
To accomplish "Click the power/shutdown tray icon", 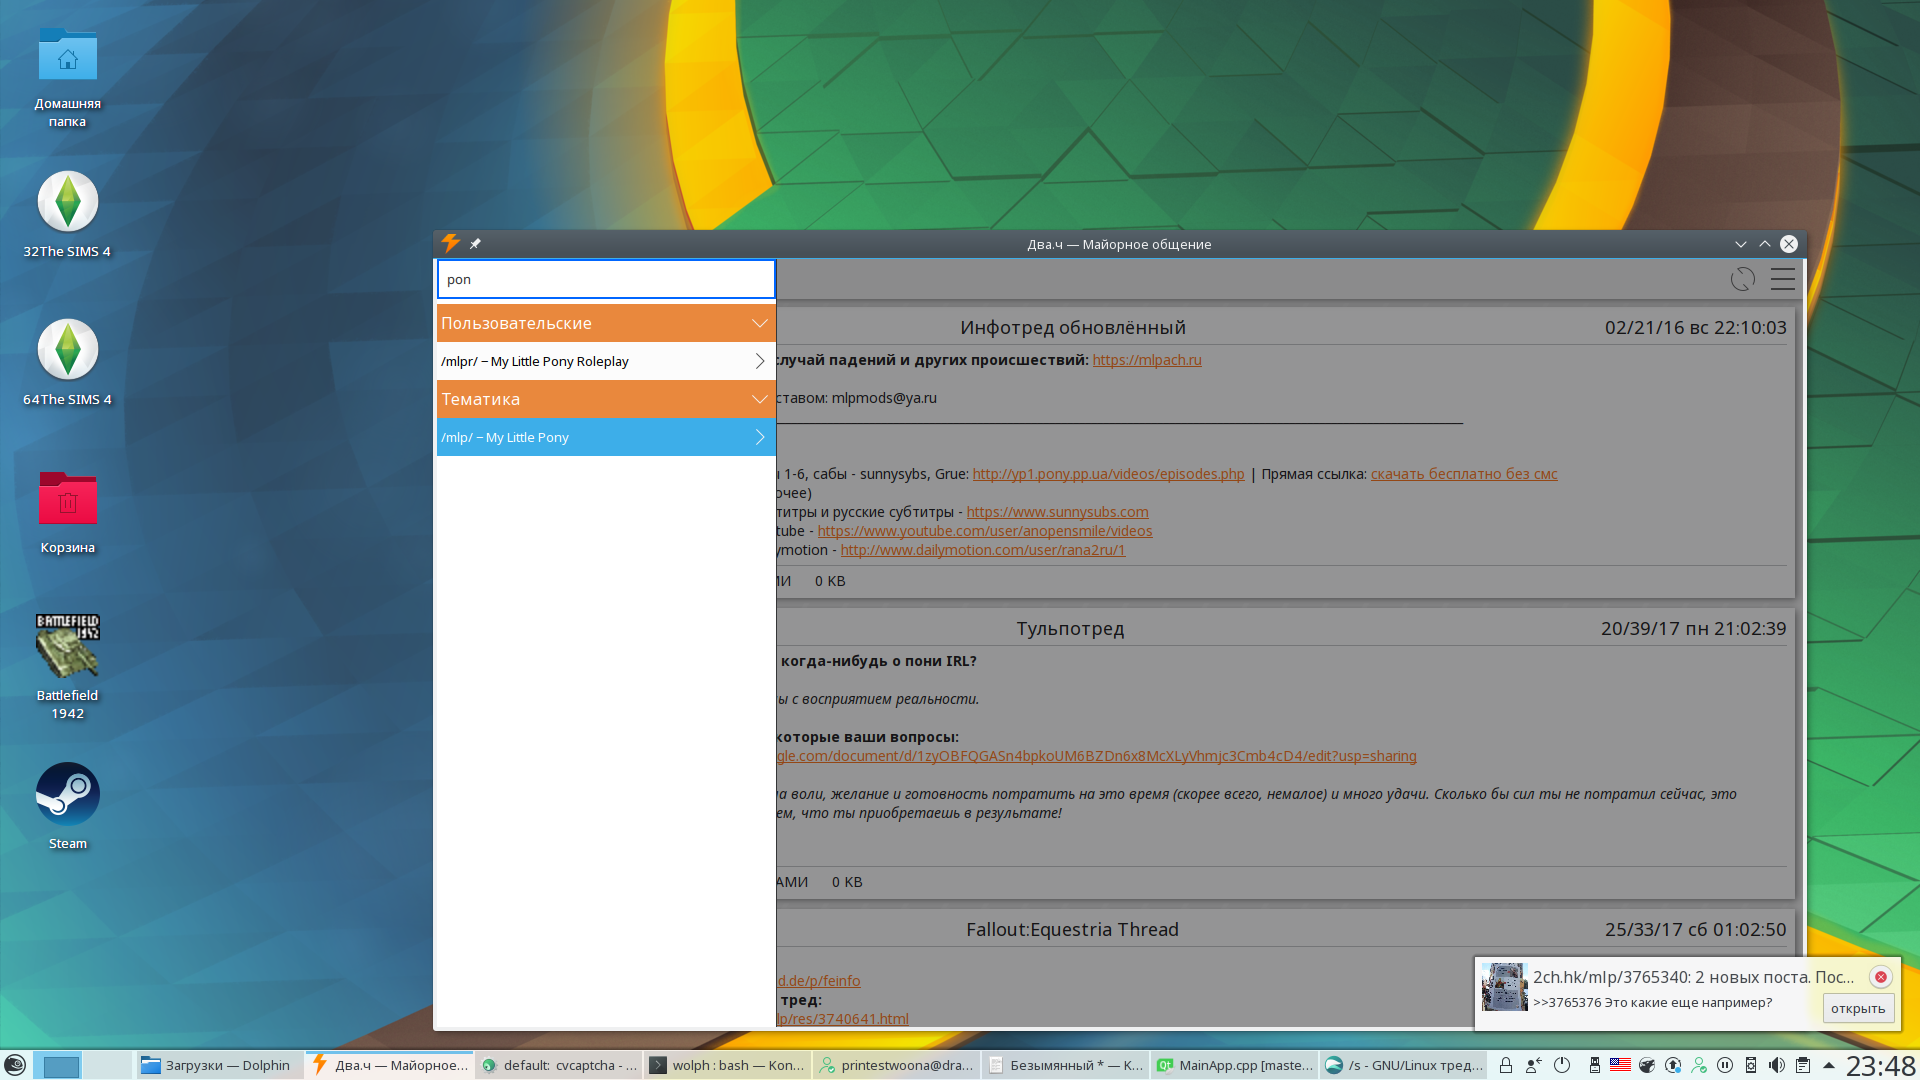I will (x=1562, y=1065).
